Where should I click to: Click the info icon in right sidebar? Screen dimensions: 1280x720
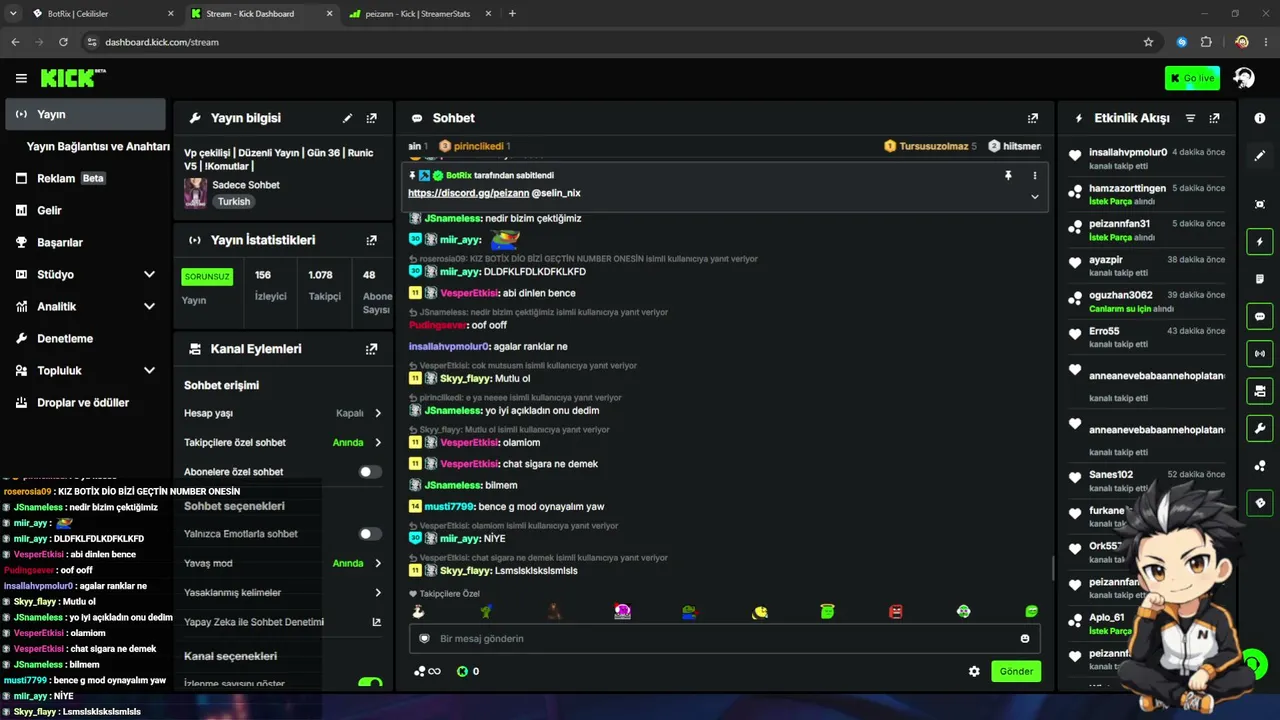coord(1259,118)
